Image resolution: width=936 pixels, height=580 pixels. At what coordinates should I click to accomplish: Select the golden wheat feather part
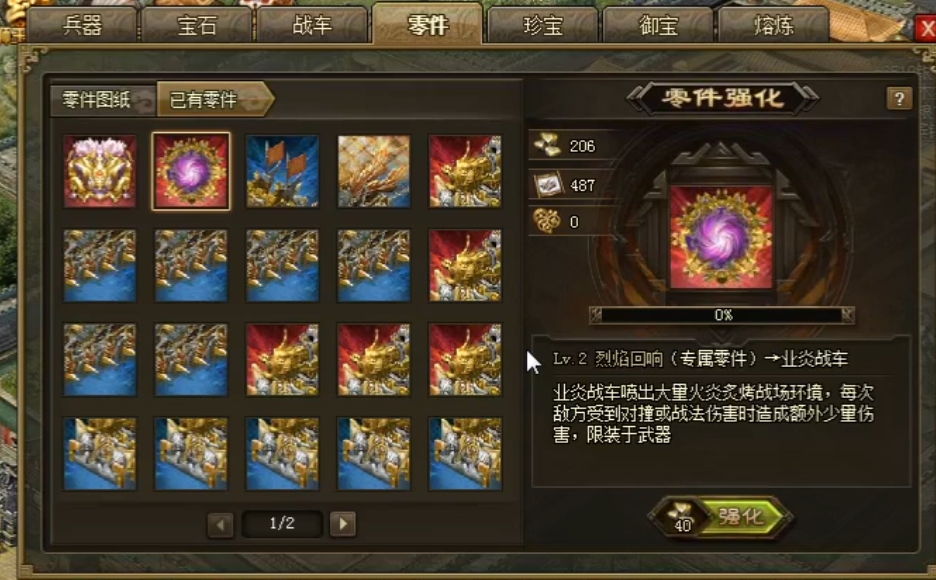(374, 171)
